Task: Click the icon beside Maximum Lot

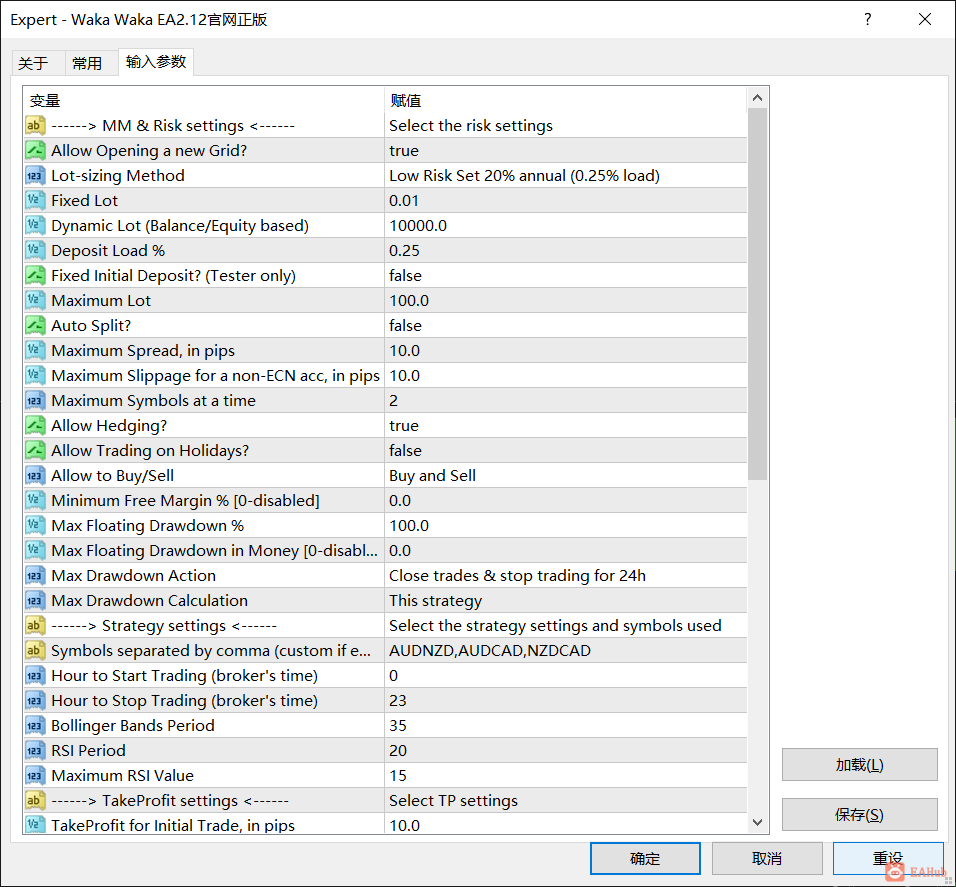Action: 35,301
